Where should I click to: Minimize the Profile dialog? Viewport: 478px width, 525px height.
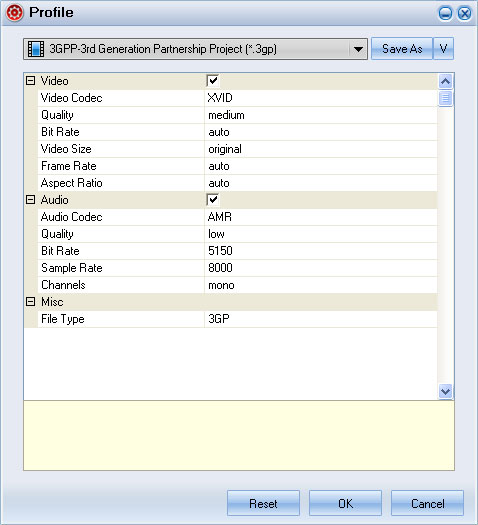click(445, 13)
